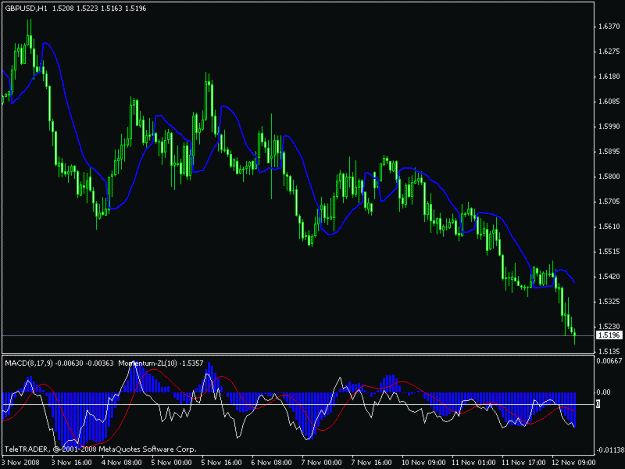Click the 11 Nov 17:00 time label
The image size is (625, 469).
click(x=523, y=463)
